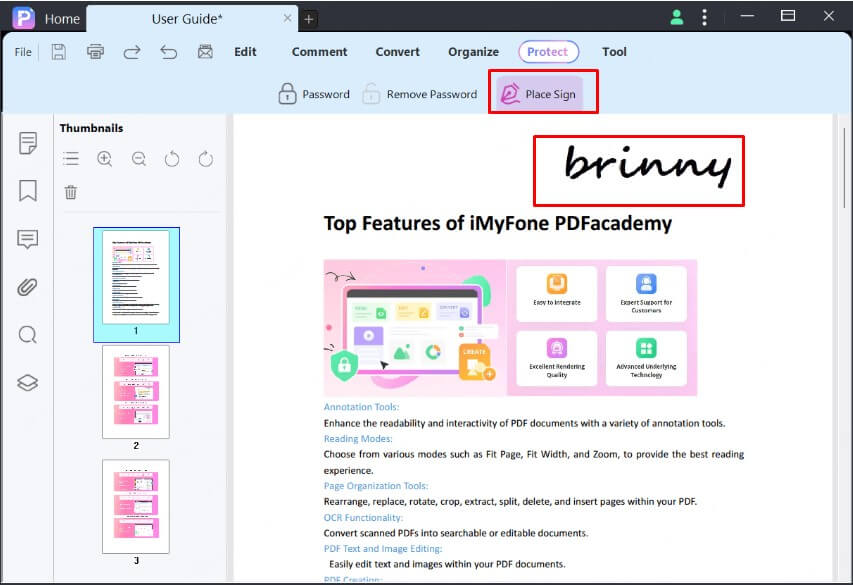Maximize the application window
This screenshot has height=585, width=853.
click(788, 16)
